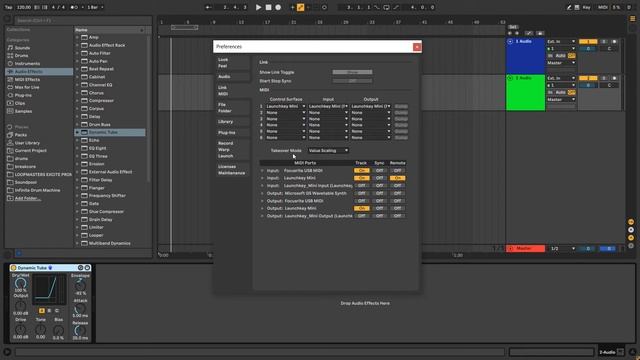640x360 pixels.
Task: Toggle Track for Input Focusrite USB MIDI
Action: tap(361, 171)
